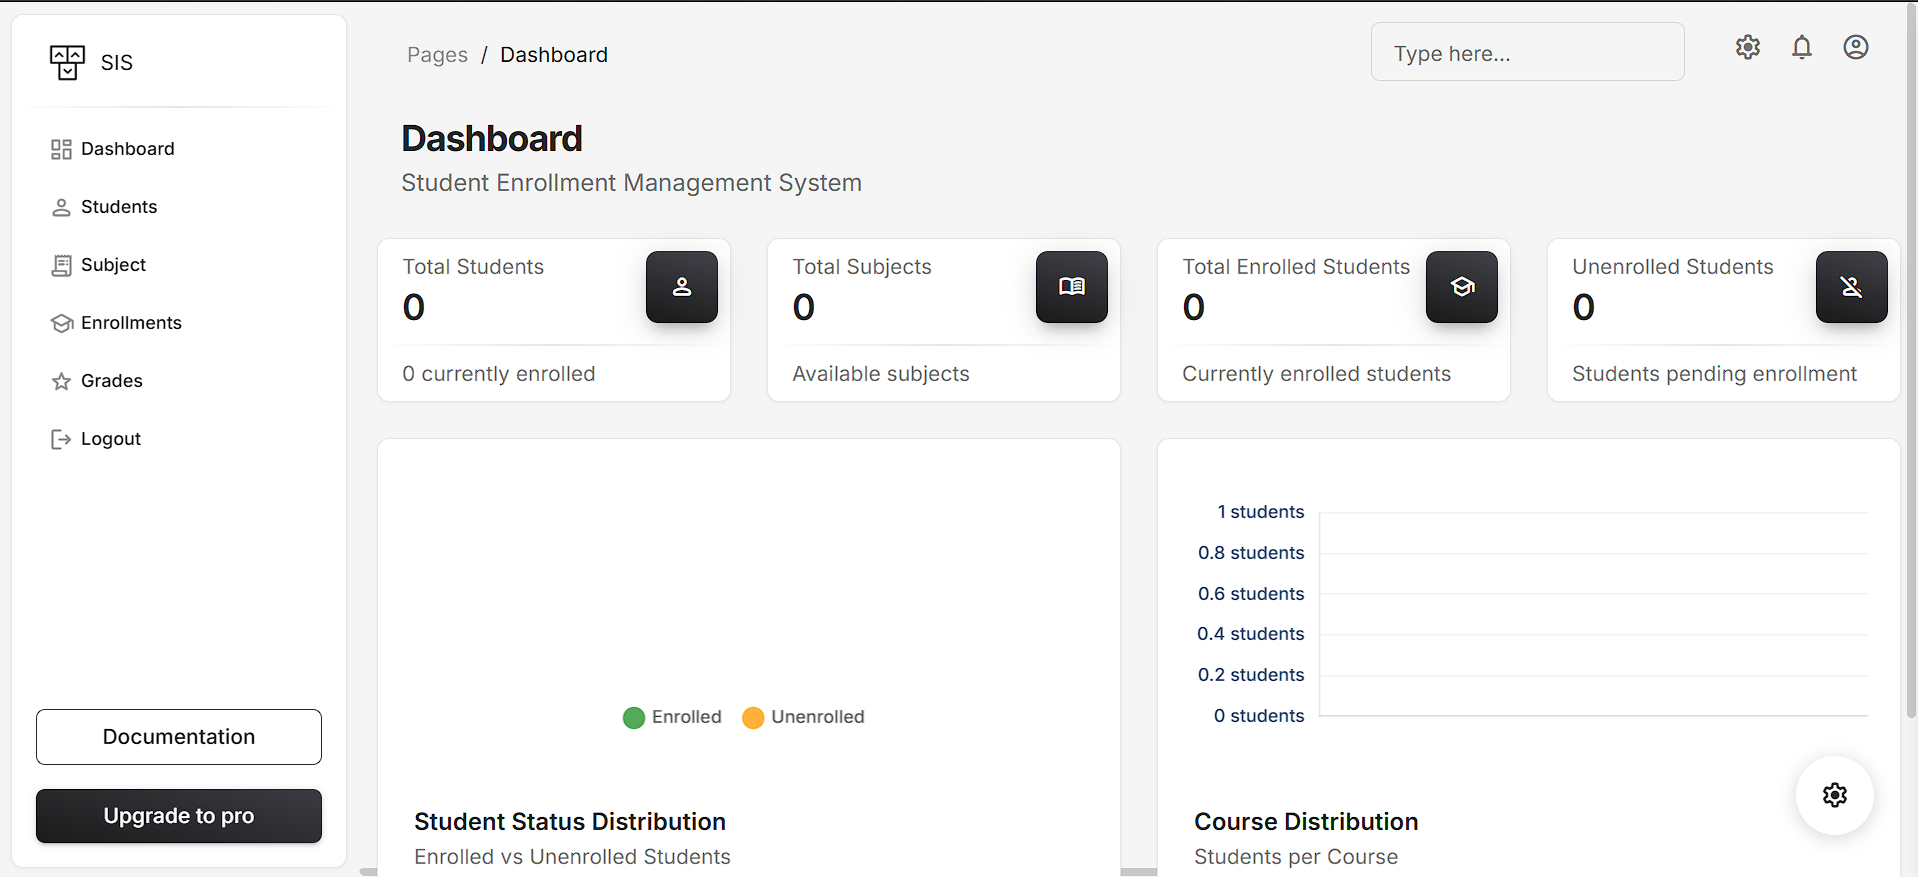Click the SIS logo icon
The image size is (1918, 877).
point(67,62)
